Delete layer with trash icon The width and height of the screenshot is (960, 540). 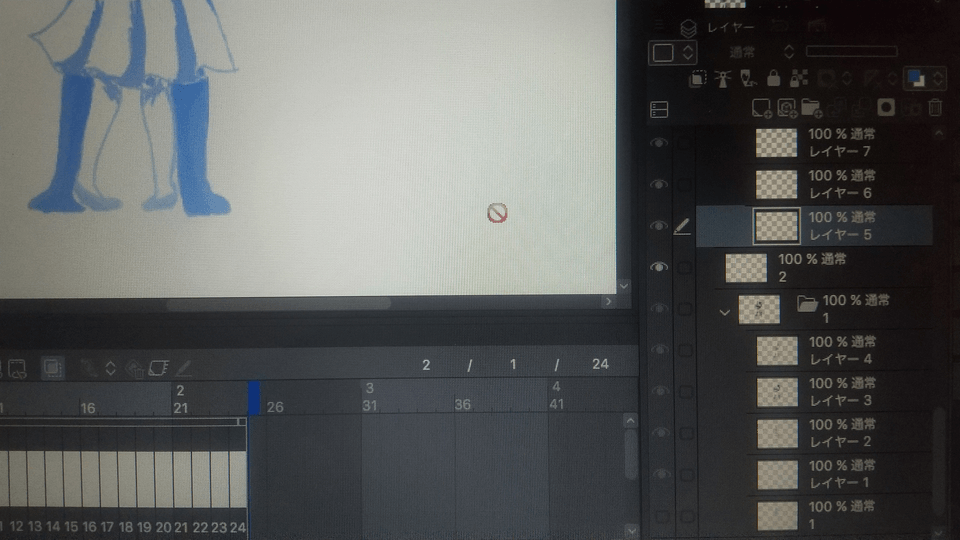(935, 108)
